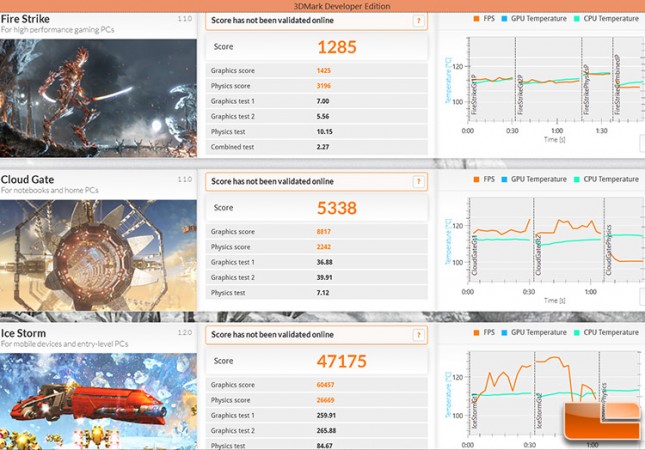The width and height of the screenshot is (645, 450).
Task: Click the 3DMark Developer Edition title bar
Action: 322,6
